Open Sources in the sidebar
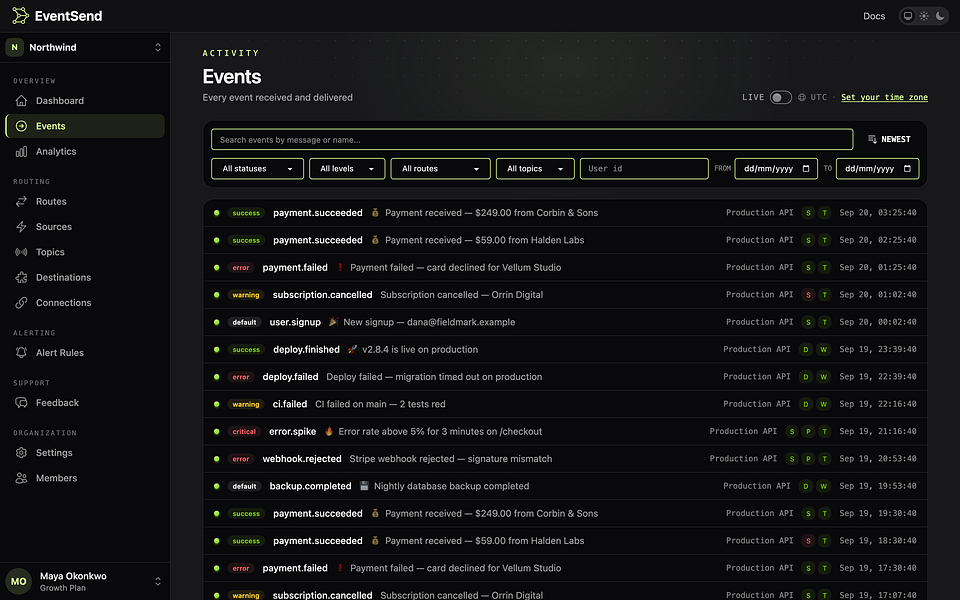 pyautogui.click(x=84, y=227)
